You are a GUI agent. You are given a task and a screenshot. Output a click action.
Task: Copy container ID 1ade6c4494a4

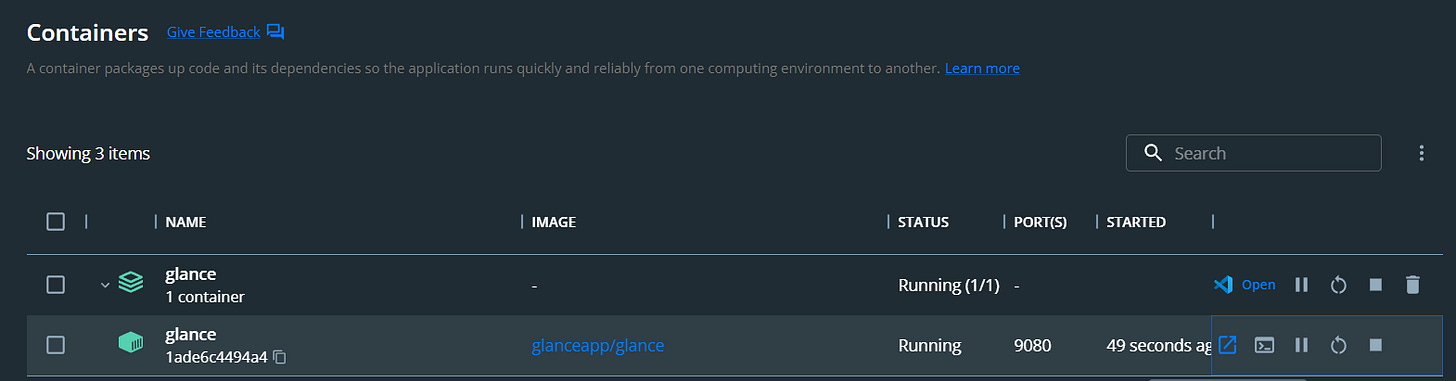point(280,357)
